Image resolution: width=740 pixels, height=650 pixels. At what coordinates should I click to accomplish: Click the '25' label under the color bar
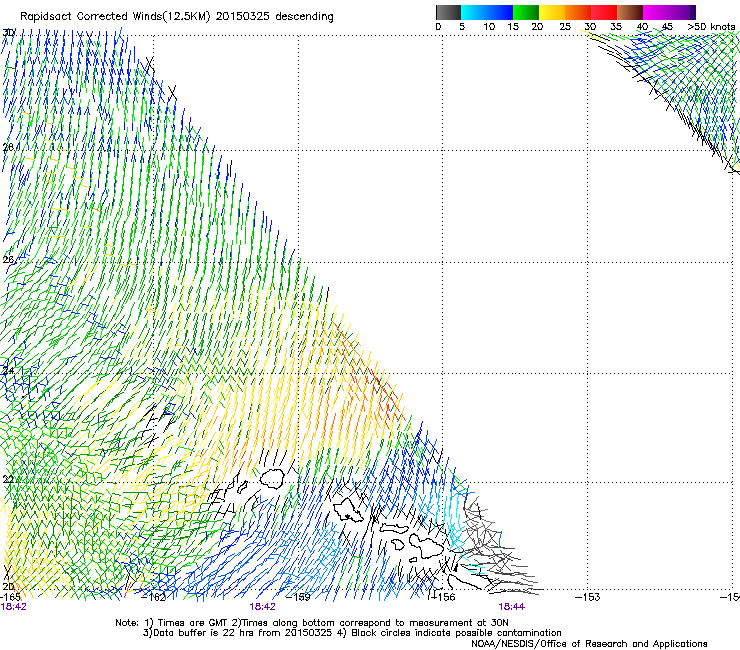[564, 27]
